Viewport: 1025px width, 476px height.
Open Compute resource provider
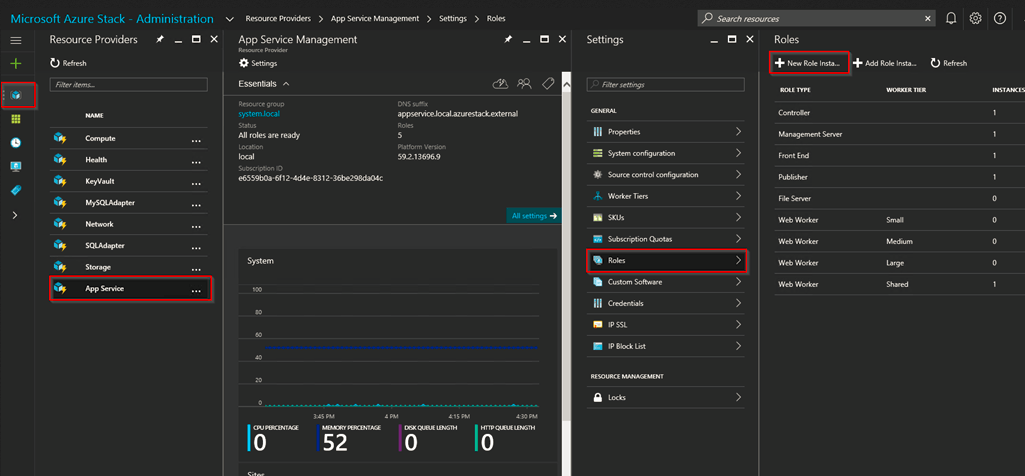(x=129, y=139)
